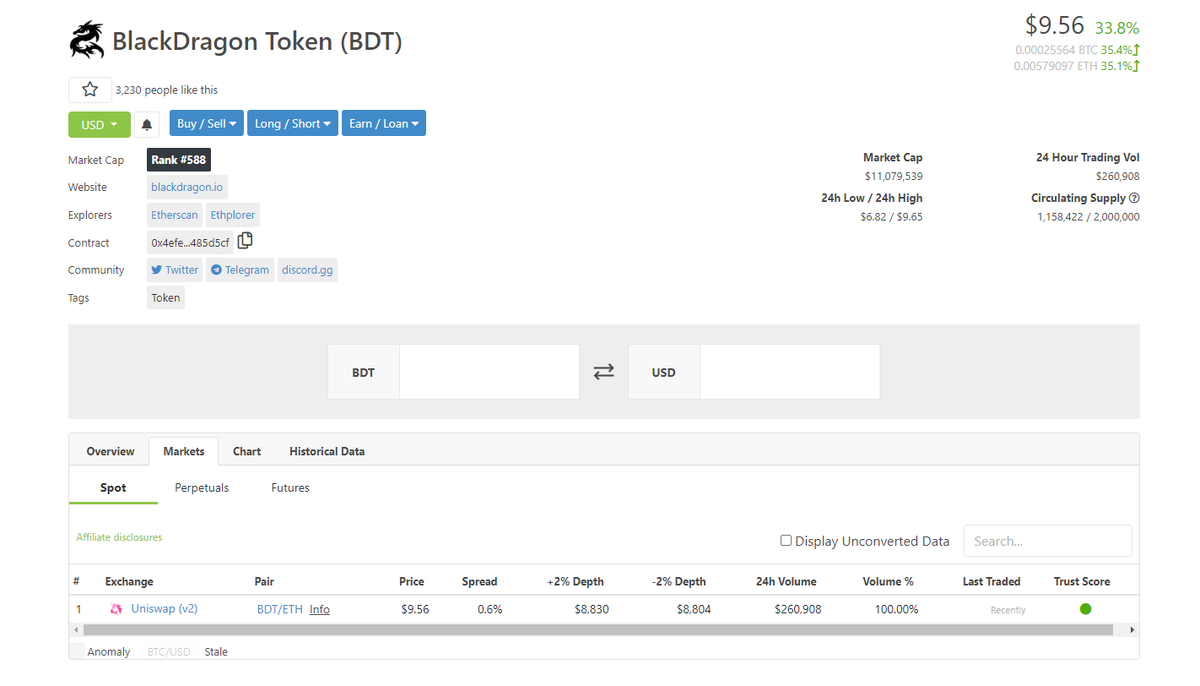The height and width of the screenshot is (686, 1200).
Task: Click the Uniswap unicorn logo icon
Action: 116,609
